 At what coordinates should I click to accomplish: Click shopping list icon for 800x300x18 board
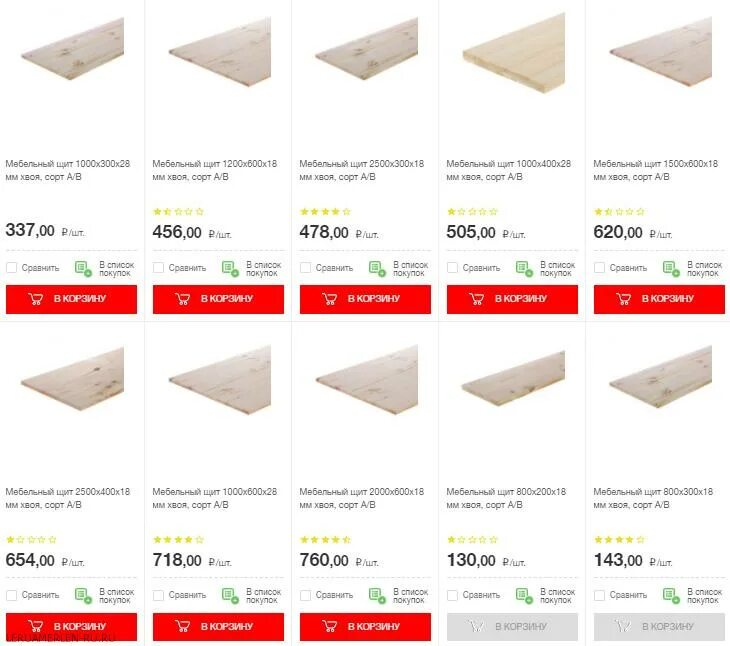click(671, 595)
